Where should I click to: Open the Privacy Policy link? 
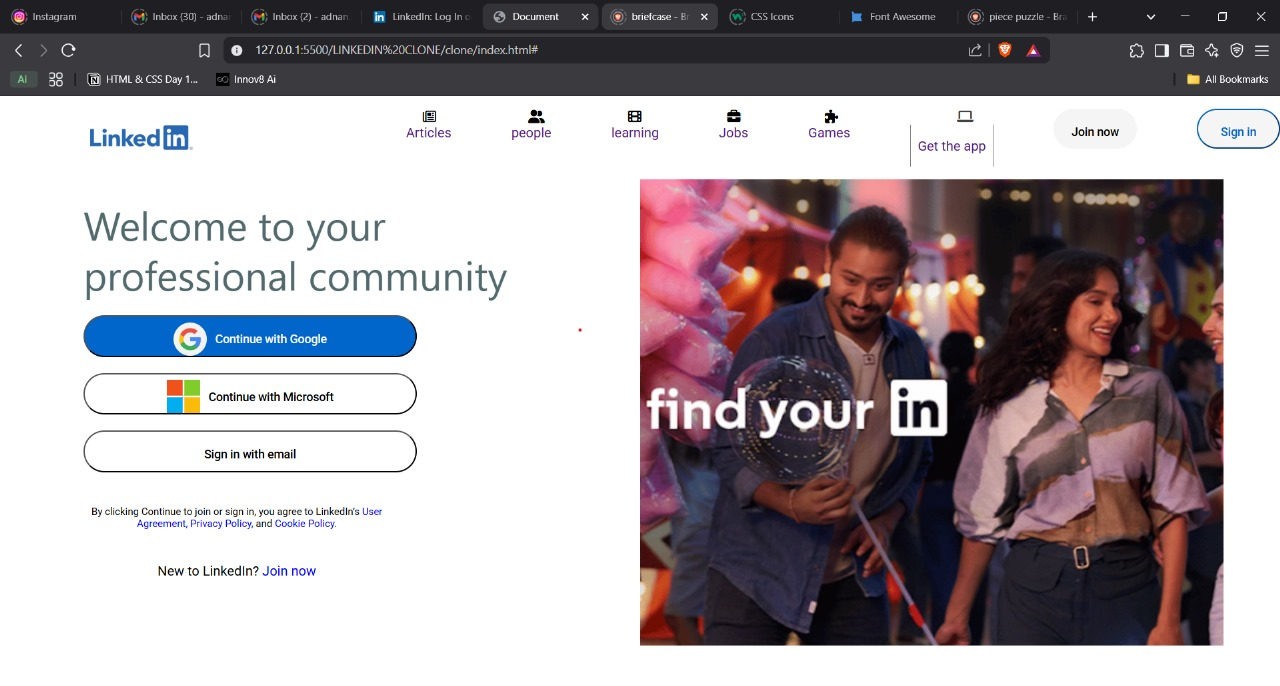click(221, 524)
